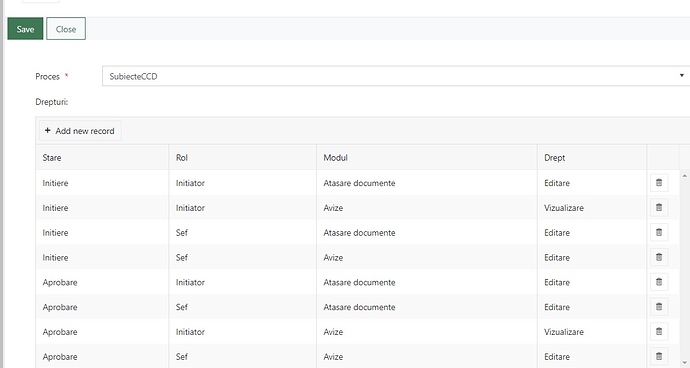The width and height of the screenshot is (690, 368).
Task: Click the Save button
Action: [25, 29]
